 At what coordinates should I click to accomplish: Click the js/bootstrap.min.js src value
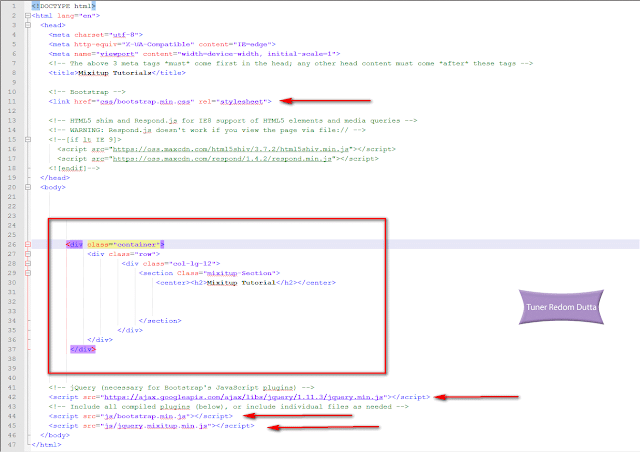pyautogui.click(x=145, y=416)
